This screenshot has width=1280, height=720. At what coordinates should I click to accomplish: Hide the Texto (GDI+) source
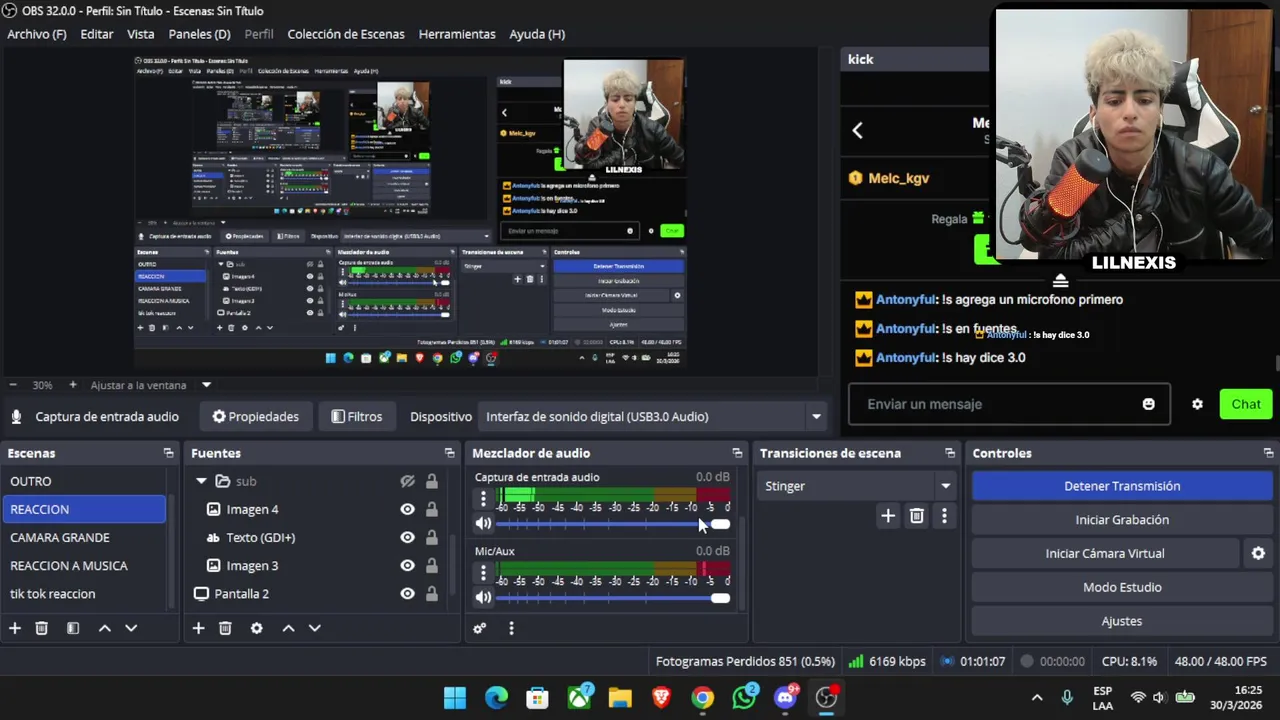click(x=407, y=537)
